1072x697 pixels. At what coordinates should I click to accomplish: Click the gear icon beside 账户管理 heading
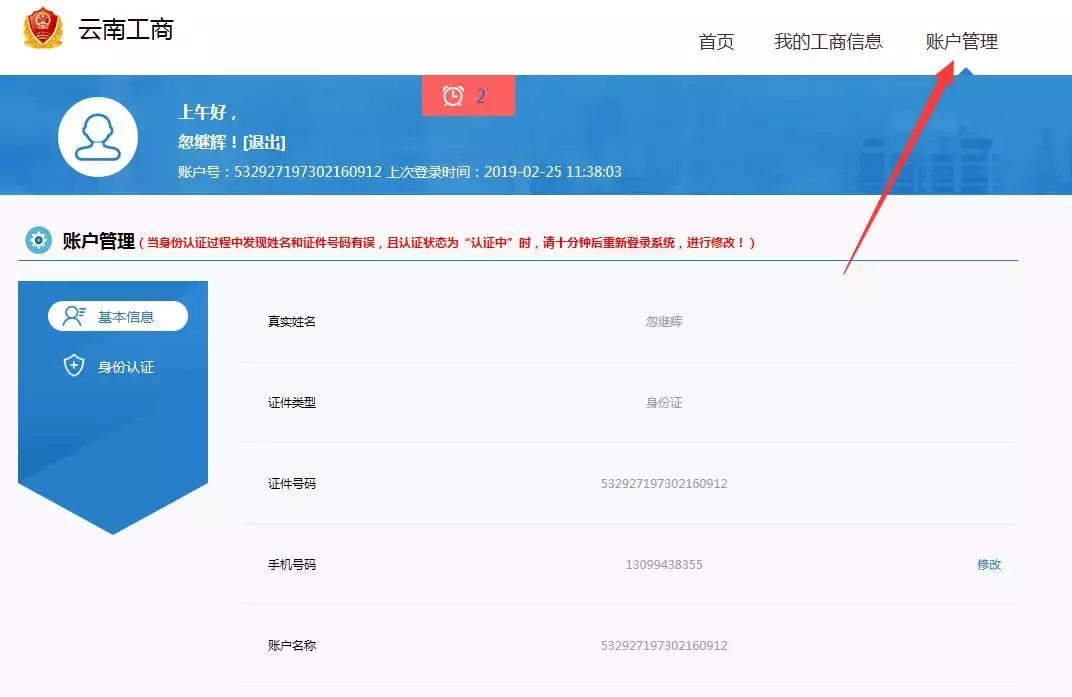pos(38,240)
